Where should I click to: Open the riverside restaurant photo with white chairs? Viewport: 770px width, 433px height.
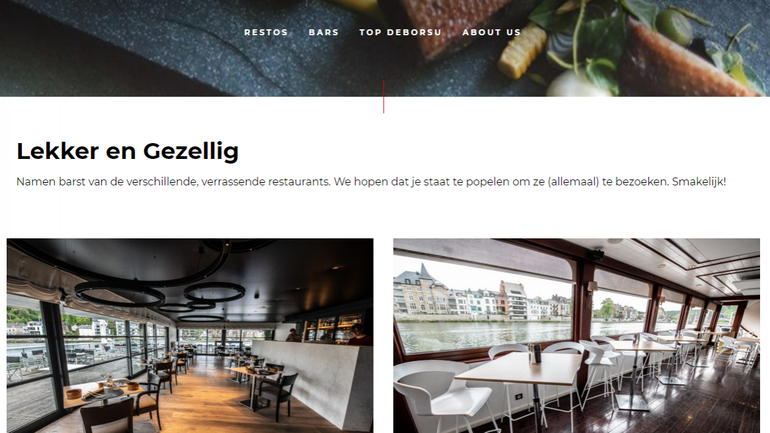577,336
